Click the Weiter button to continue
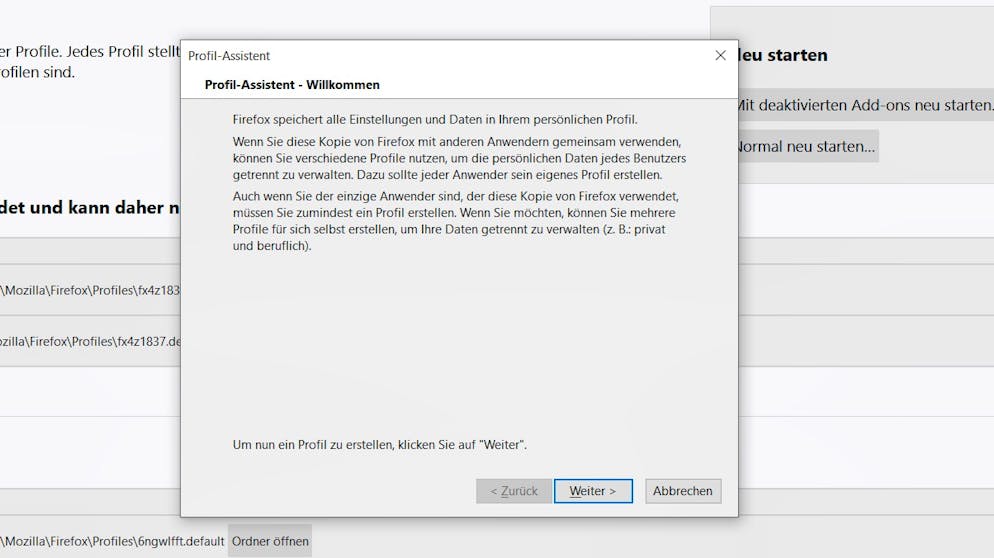Screen dimensions: 994x558 click(x=593, y=491)
